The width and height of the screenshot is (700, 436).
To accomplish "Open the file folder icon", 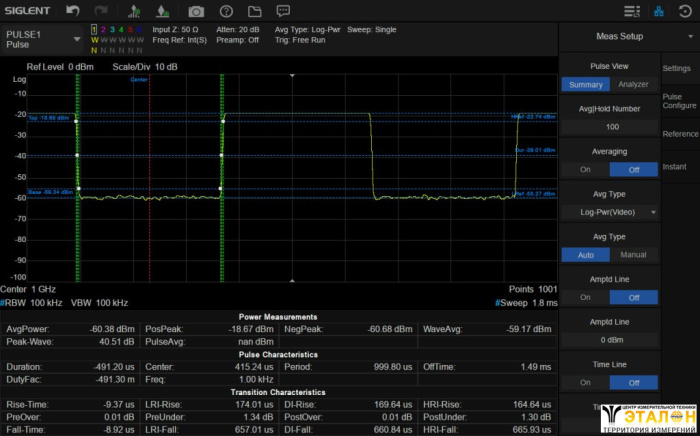I will [x=254, y=11].
